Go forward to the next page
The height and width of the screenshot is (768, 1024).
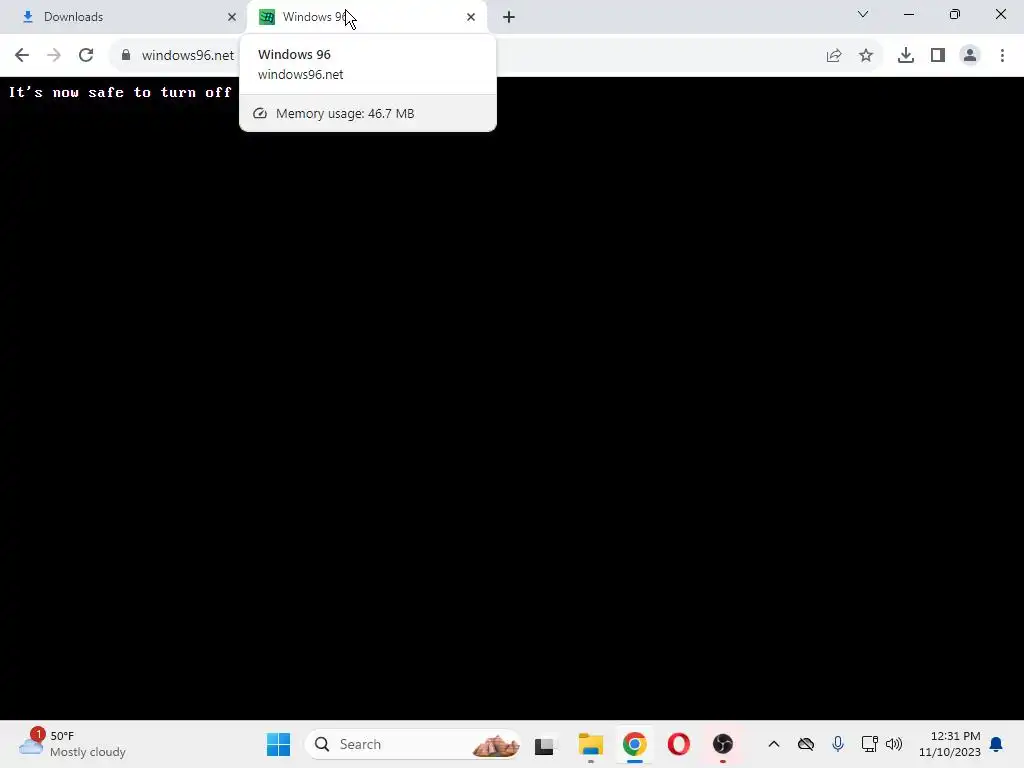pos(54,55)
